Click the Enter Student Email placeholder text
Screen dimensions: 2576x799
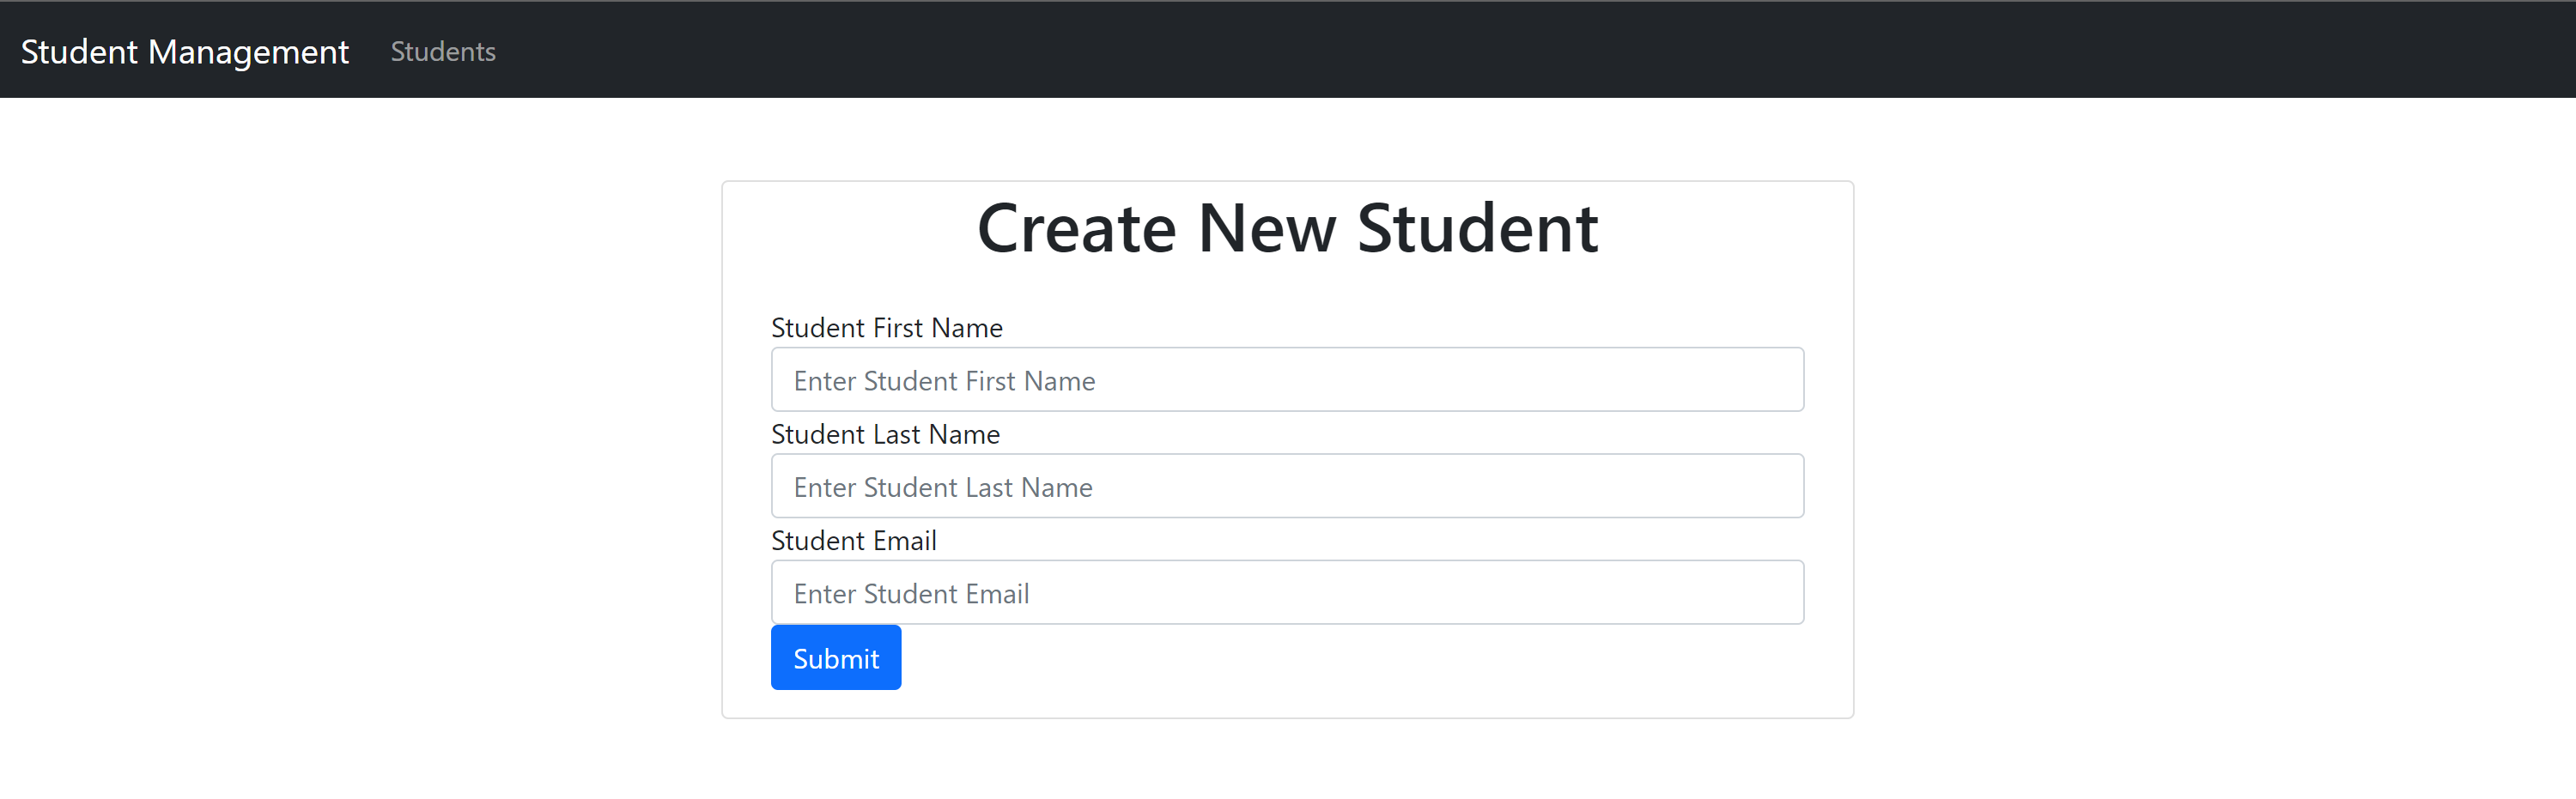click(x=911, y=594)
